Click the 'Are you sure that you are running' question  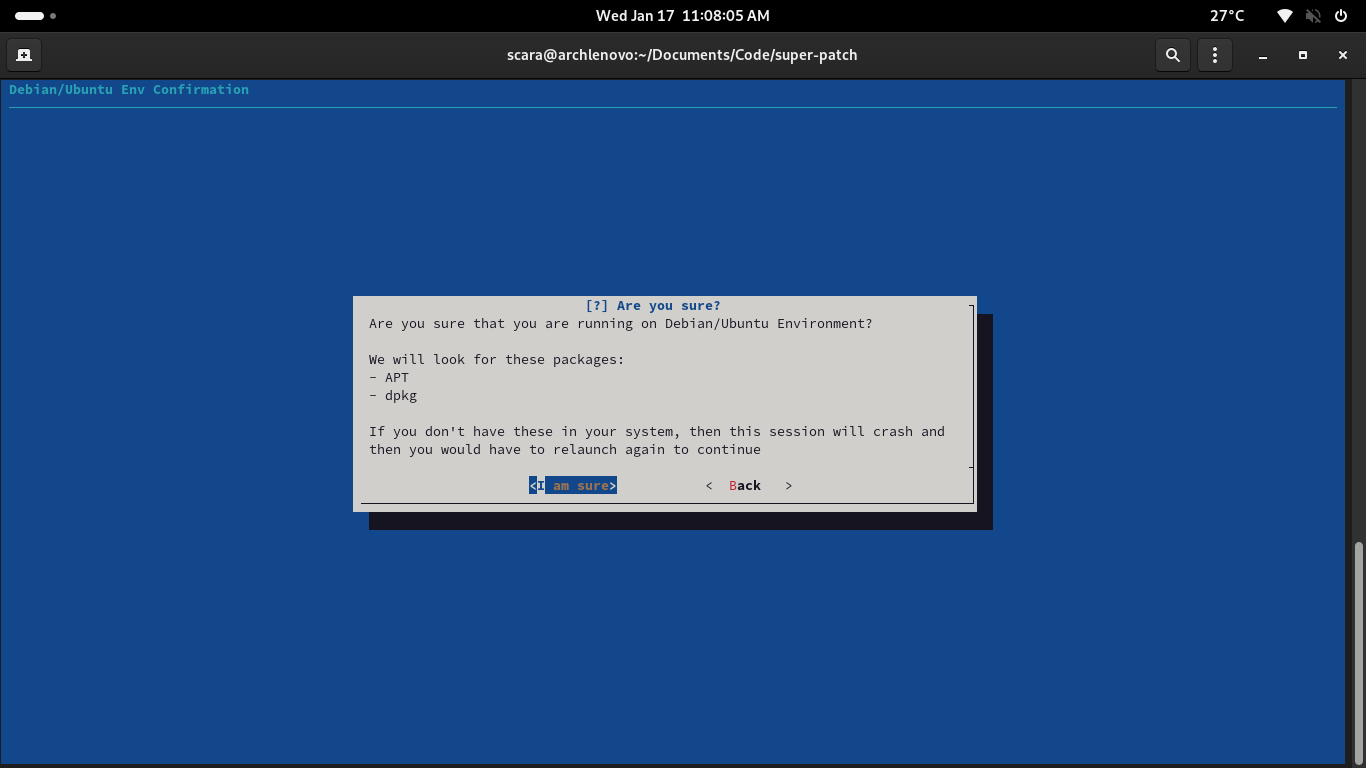[620, 323]
